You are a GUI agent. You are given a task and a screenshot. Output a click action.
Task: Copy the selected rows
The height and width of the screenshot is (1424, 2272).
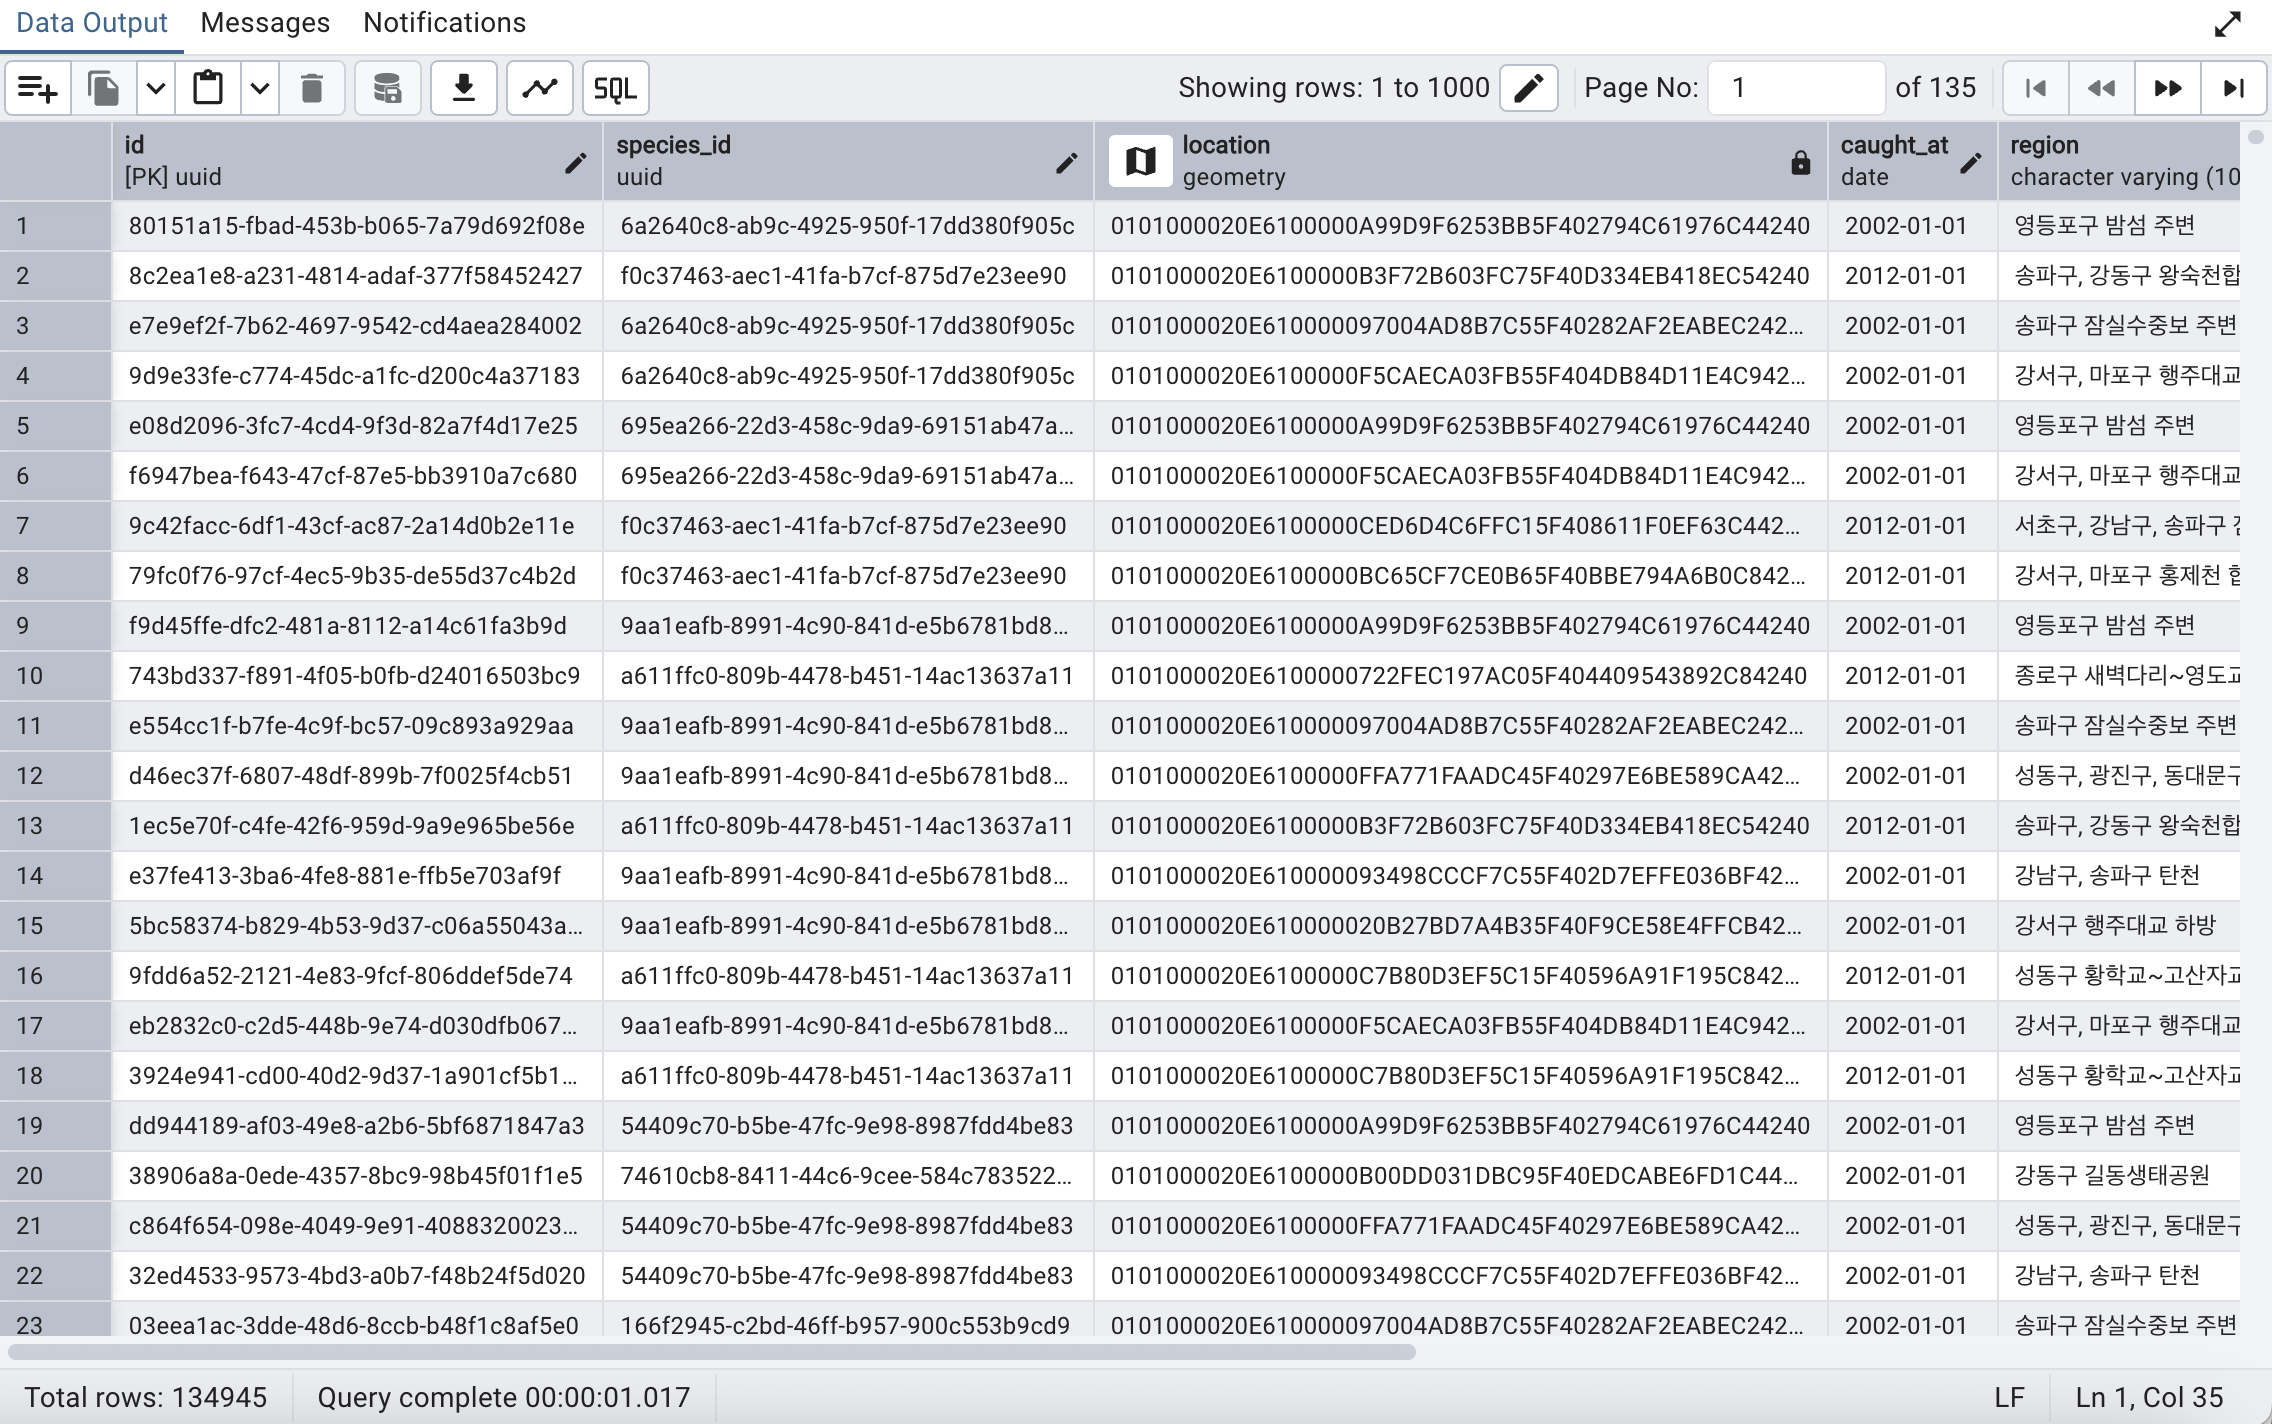click(104, 88)
